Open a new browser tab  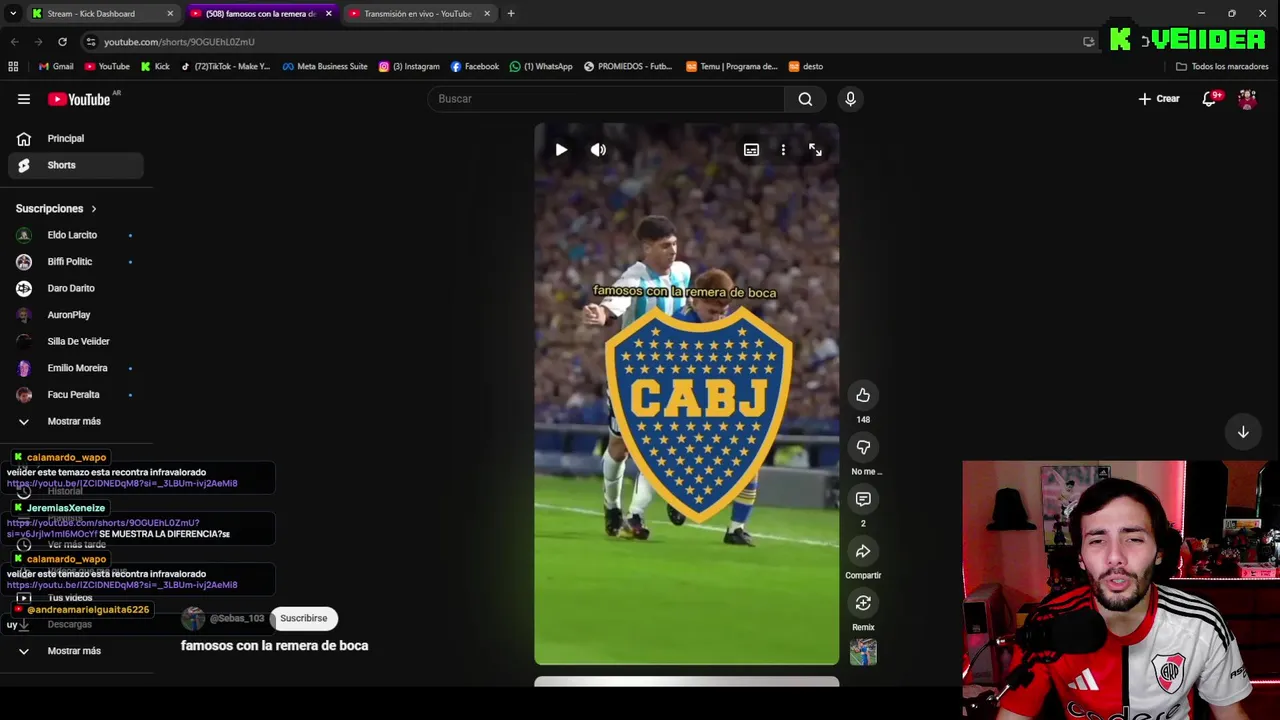point(511,14)
